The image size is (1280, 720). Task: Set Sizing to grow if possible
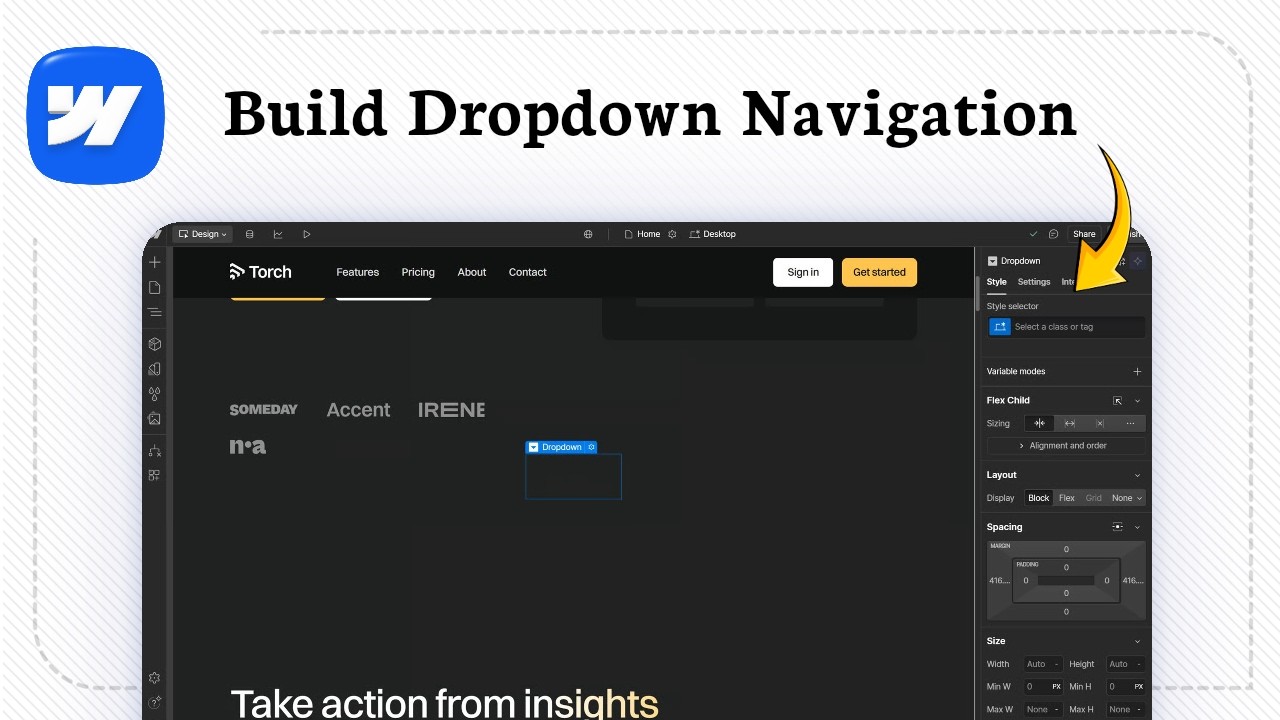click(x=1069, y=423)
